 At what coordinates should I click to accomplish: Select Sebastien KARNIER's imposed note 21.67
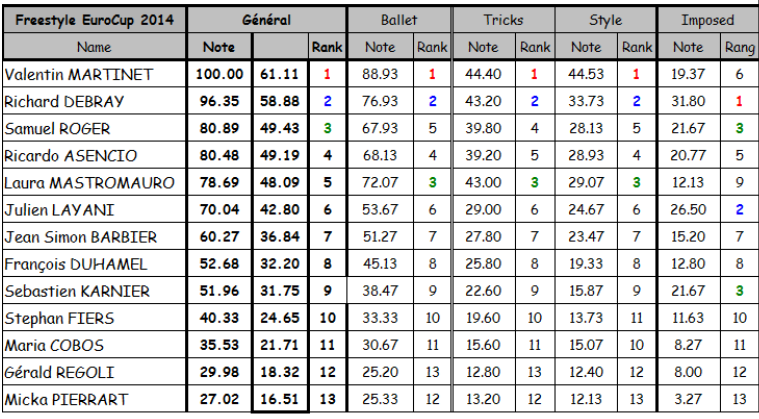688,291
